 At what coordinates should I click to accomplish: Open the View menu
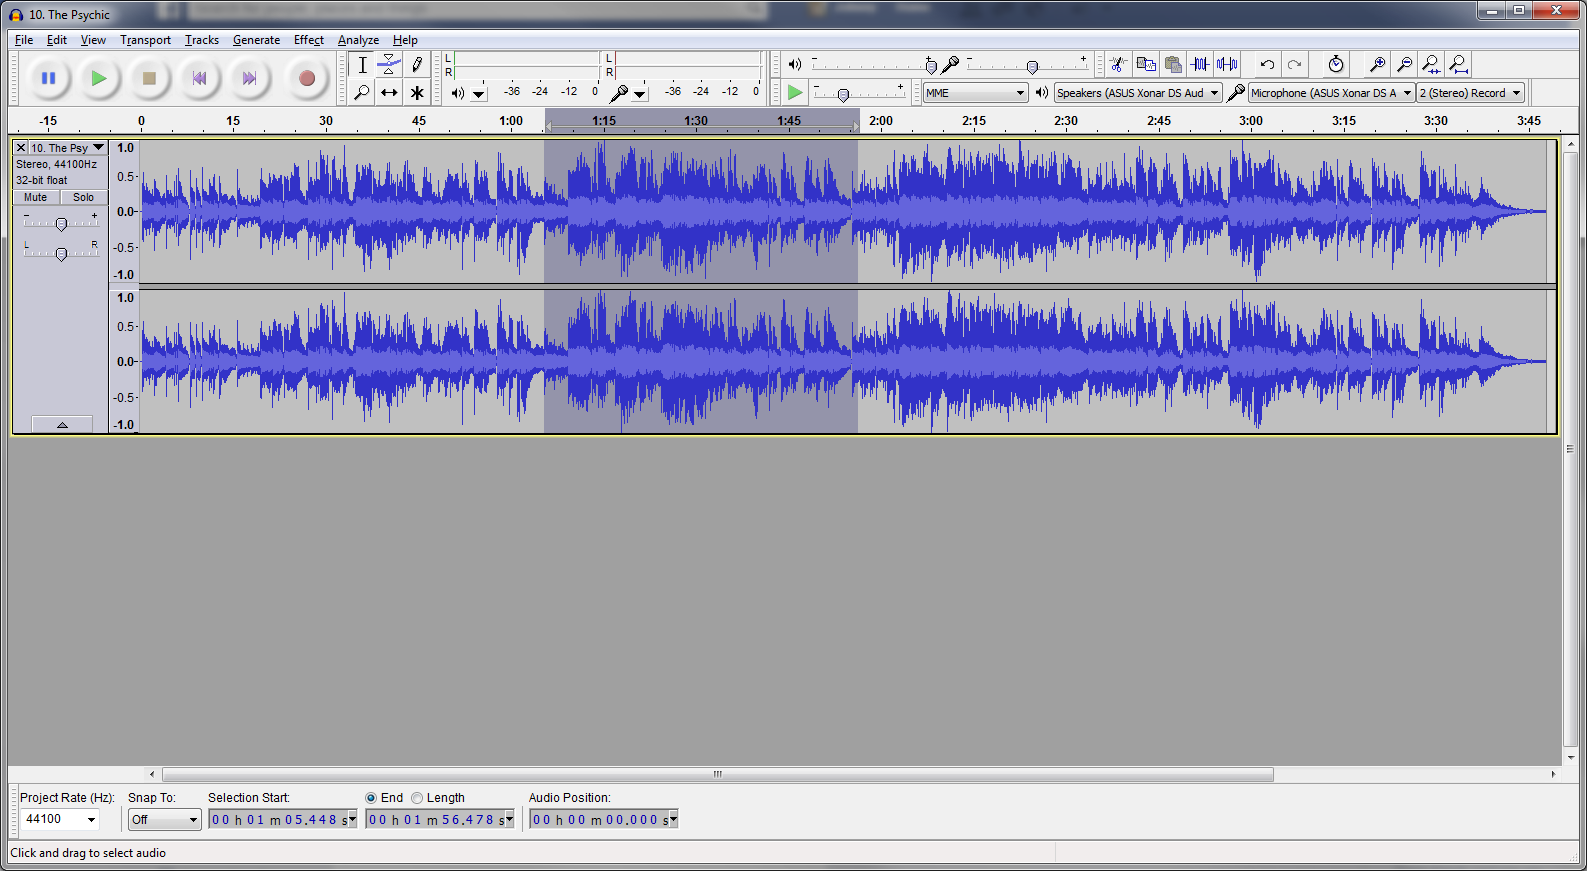tap(93, 40)
